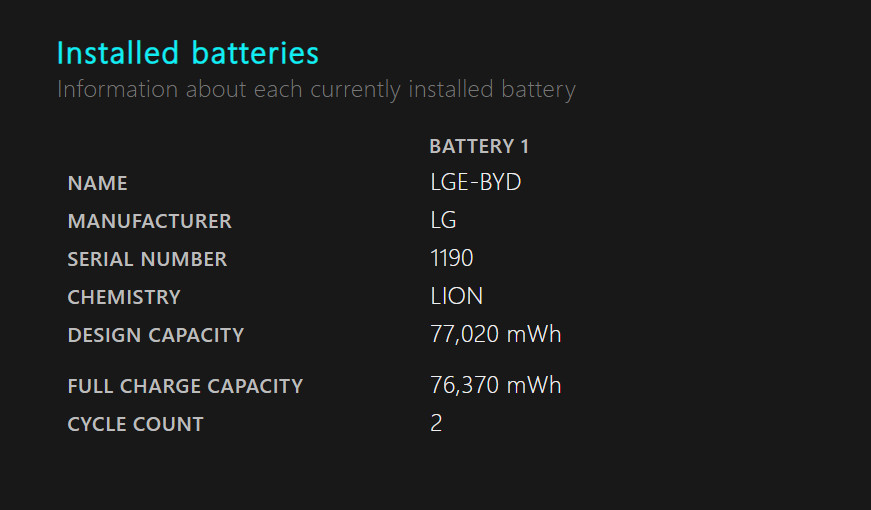Viewport: 871px width, 510px height.
Task: Click the NAME row label
Action: coord(97,183)
